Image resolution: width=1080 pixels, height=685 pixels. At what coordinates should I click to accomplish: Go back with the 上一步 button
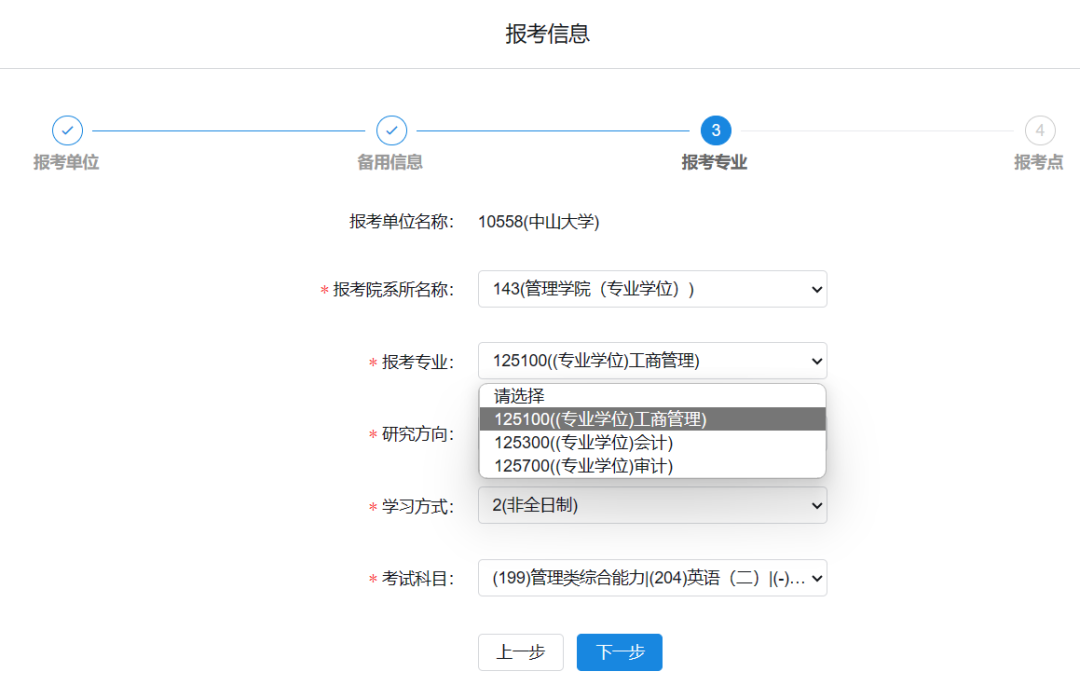click(x=520, y=652)
